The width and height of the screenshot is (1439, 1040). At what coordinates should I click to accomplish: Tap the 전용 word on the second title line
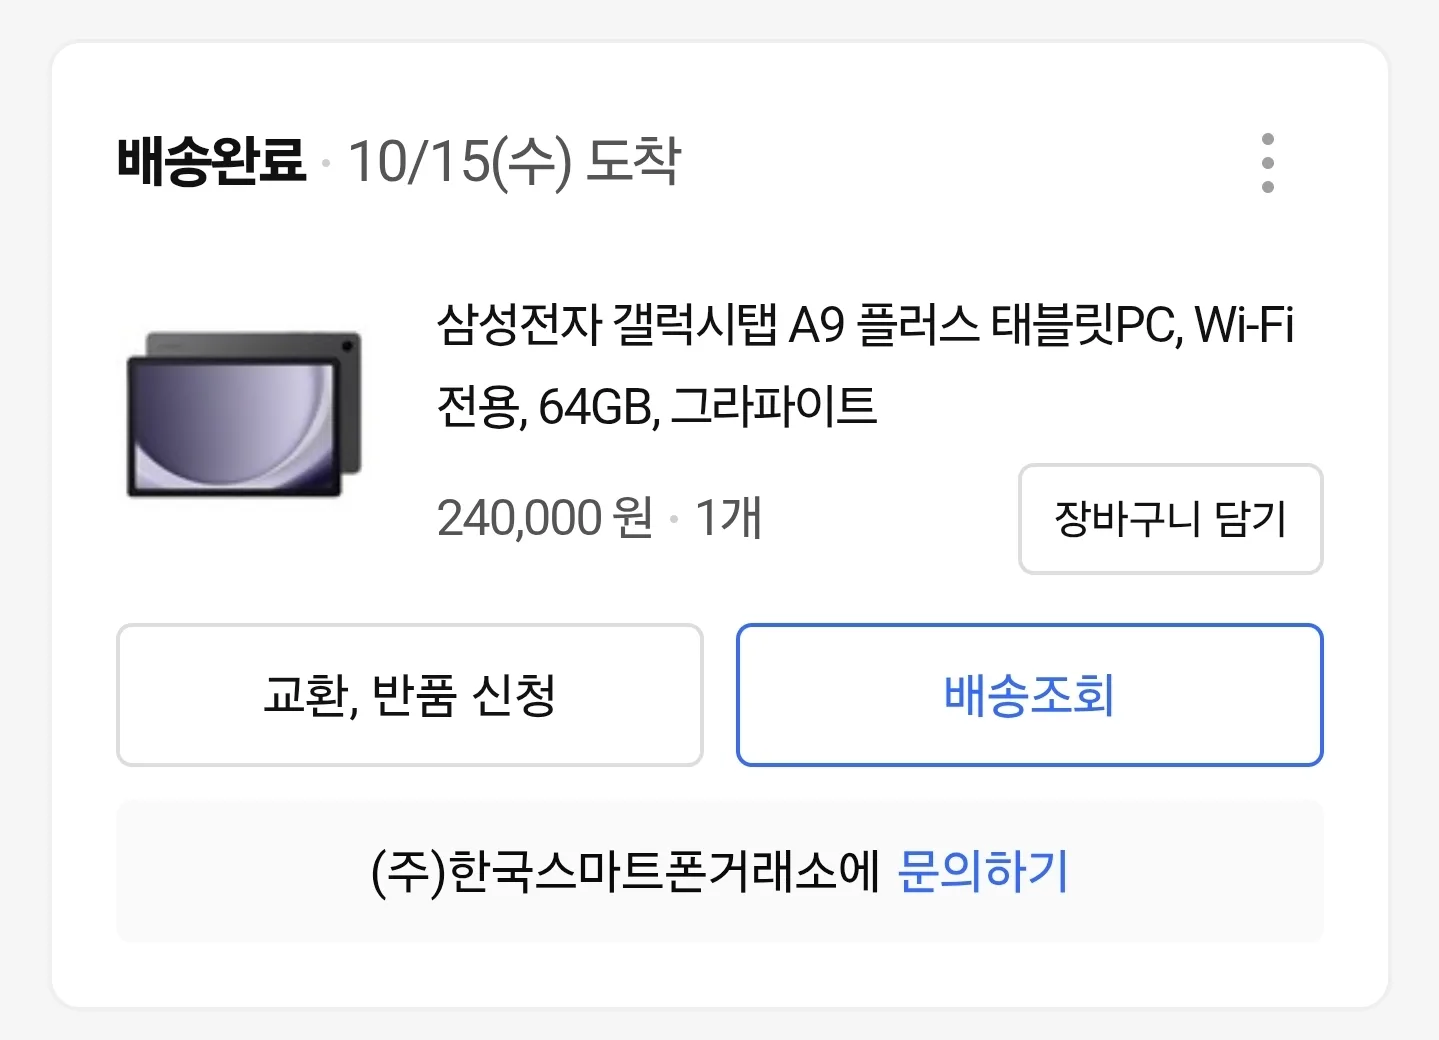coord(478,406)
